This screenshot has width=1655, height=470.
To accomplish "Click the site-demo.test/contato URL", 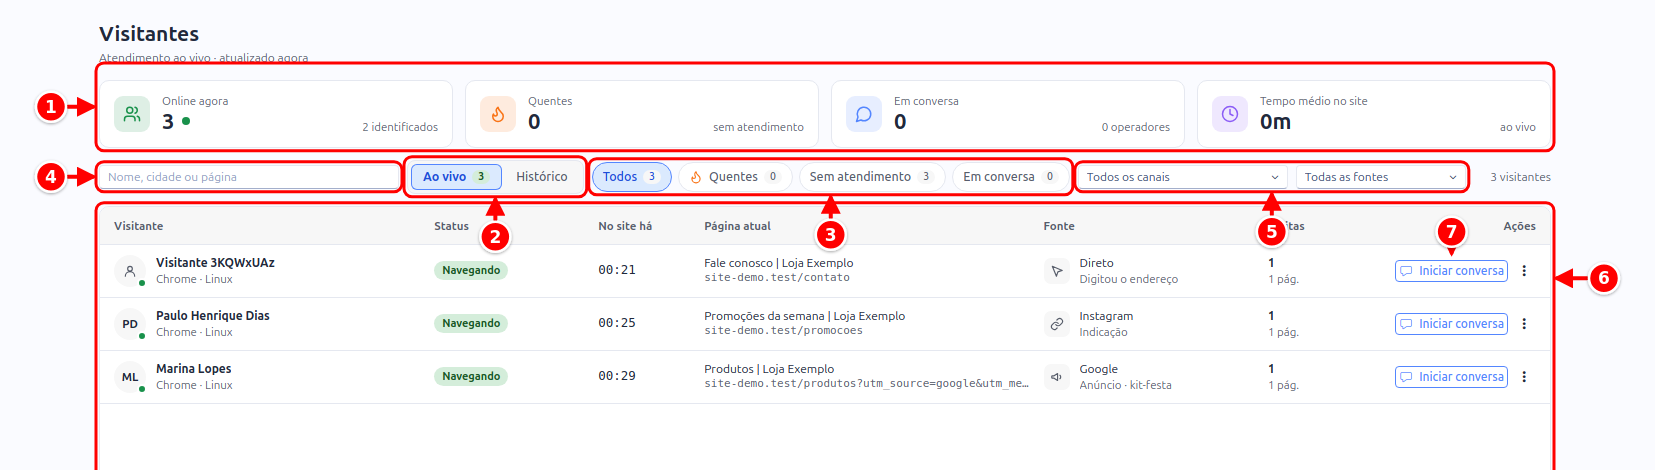I will pos(777,278).
